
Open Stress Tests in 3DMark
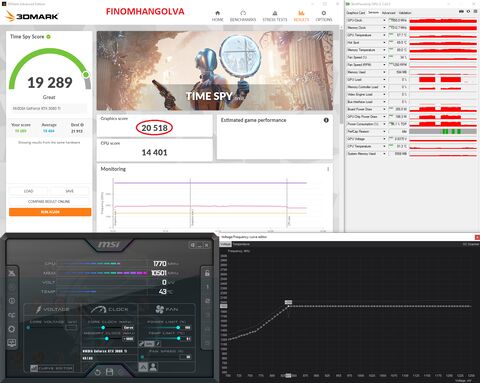click(275, 16)
